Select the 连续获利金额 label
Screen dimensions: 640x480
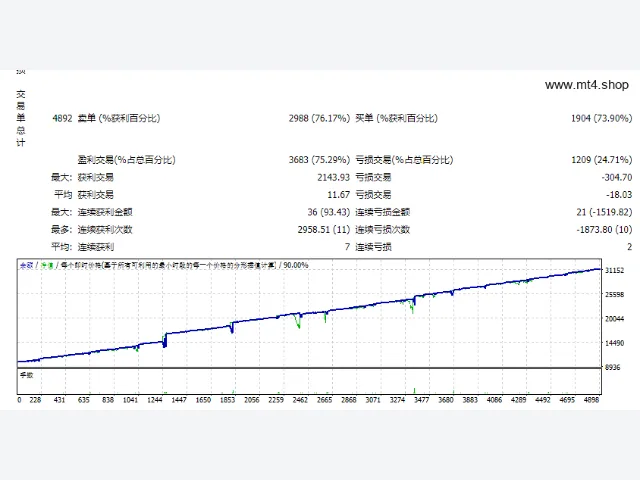tap(105, 212)
